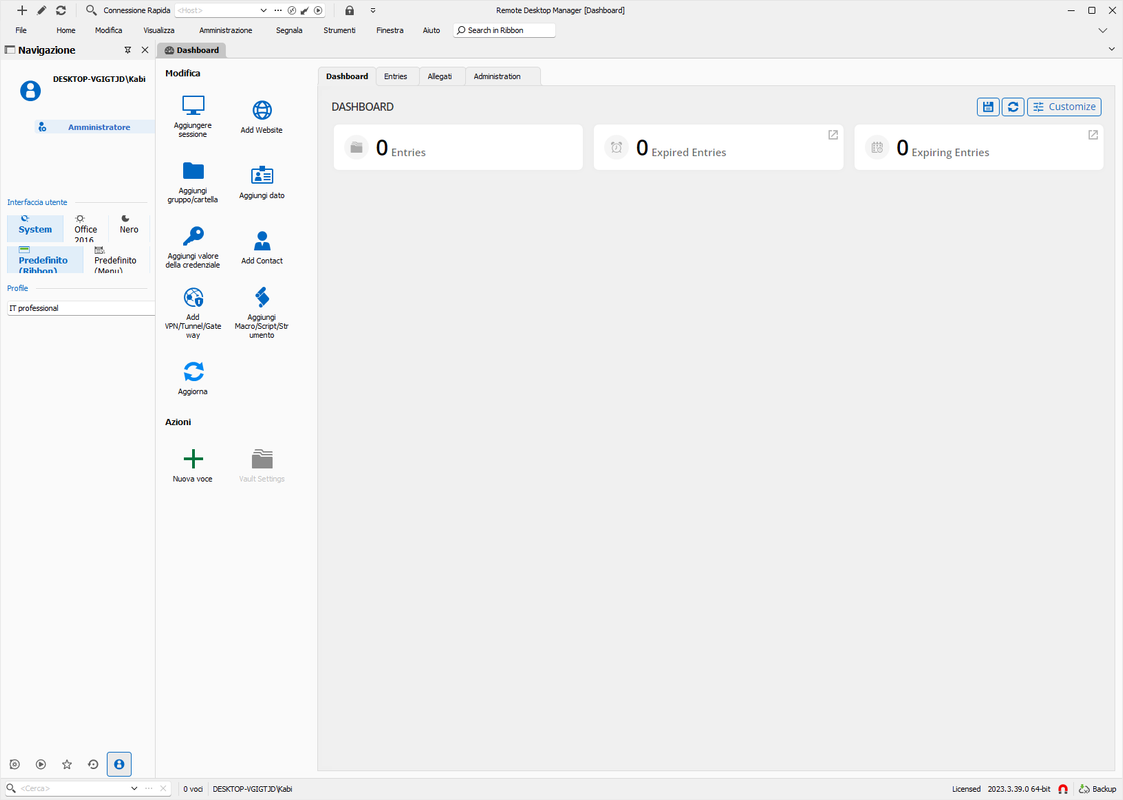The width and height of the screenshot is (1123, 800).
Task: Click the vault disc icon in bottom navigation
Action: [x=14, y=764]
